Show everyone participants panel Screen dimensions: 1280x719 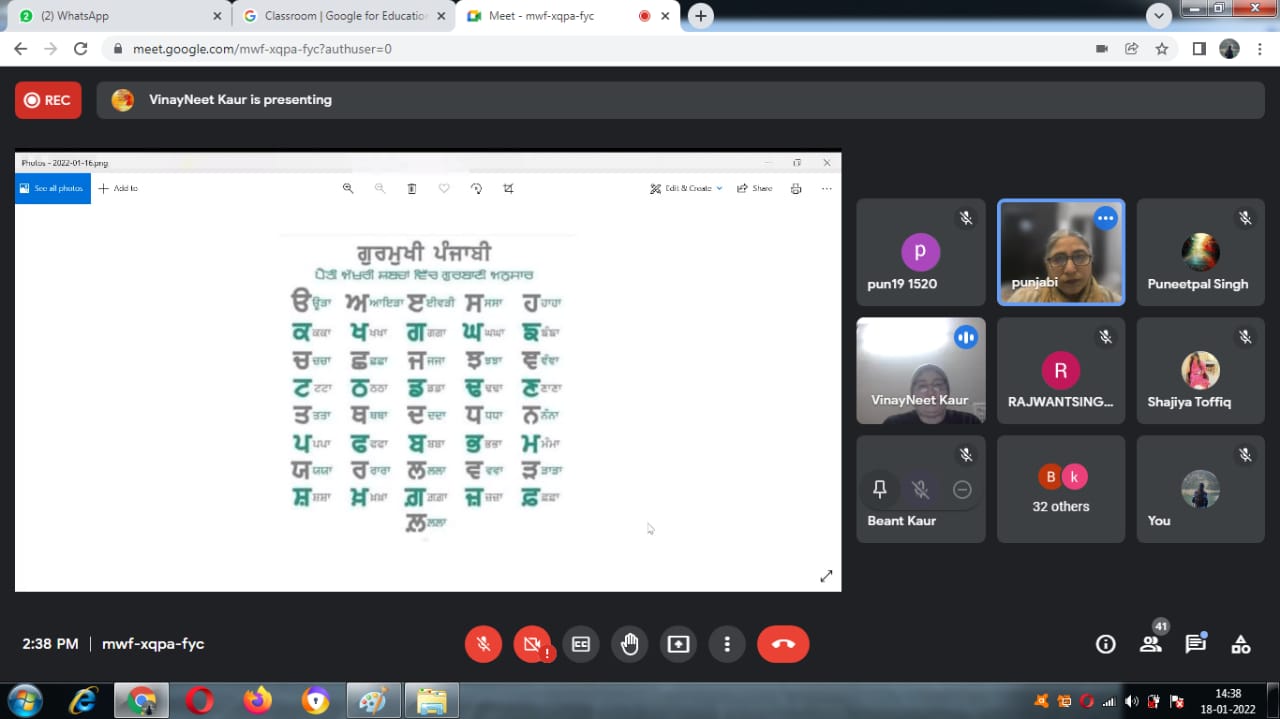click(x=1151, y=644)
